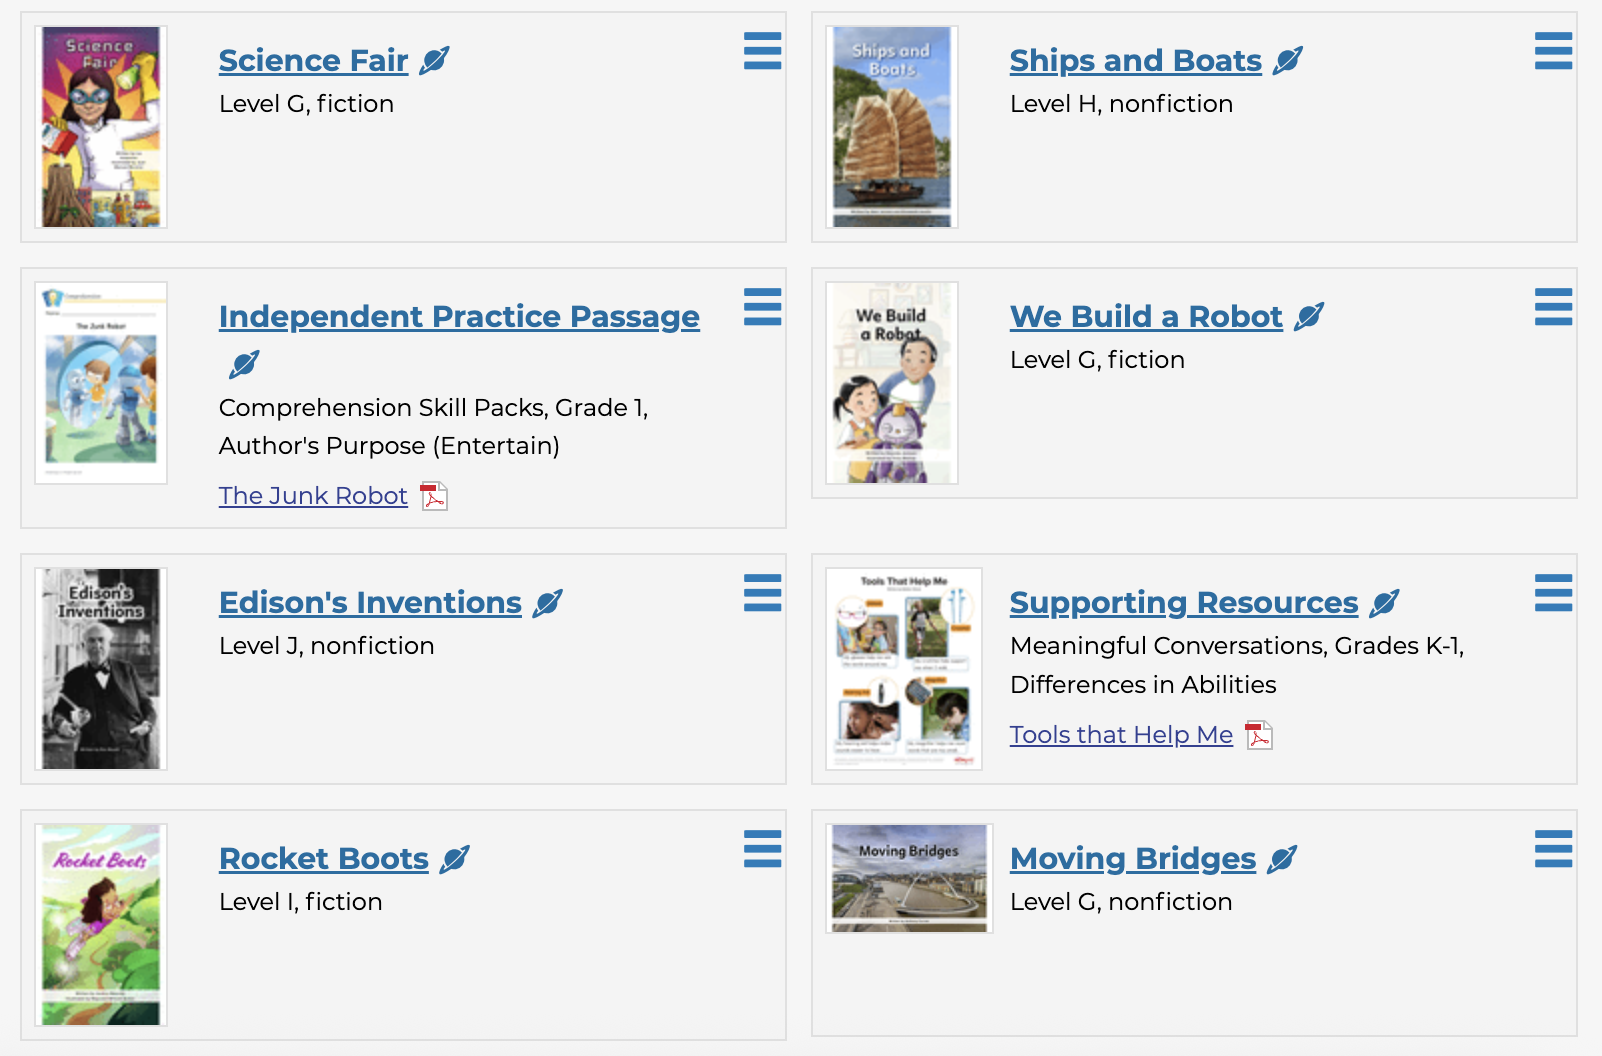1602x1056 pixels.
Task: Expand the options menu on Edison's Inventions card
Action: pos(762,593)
